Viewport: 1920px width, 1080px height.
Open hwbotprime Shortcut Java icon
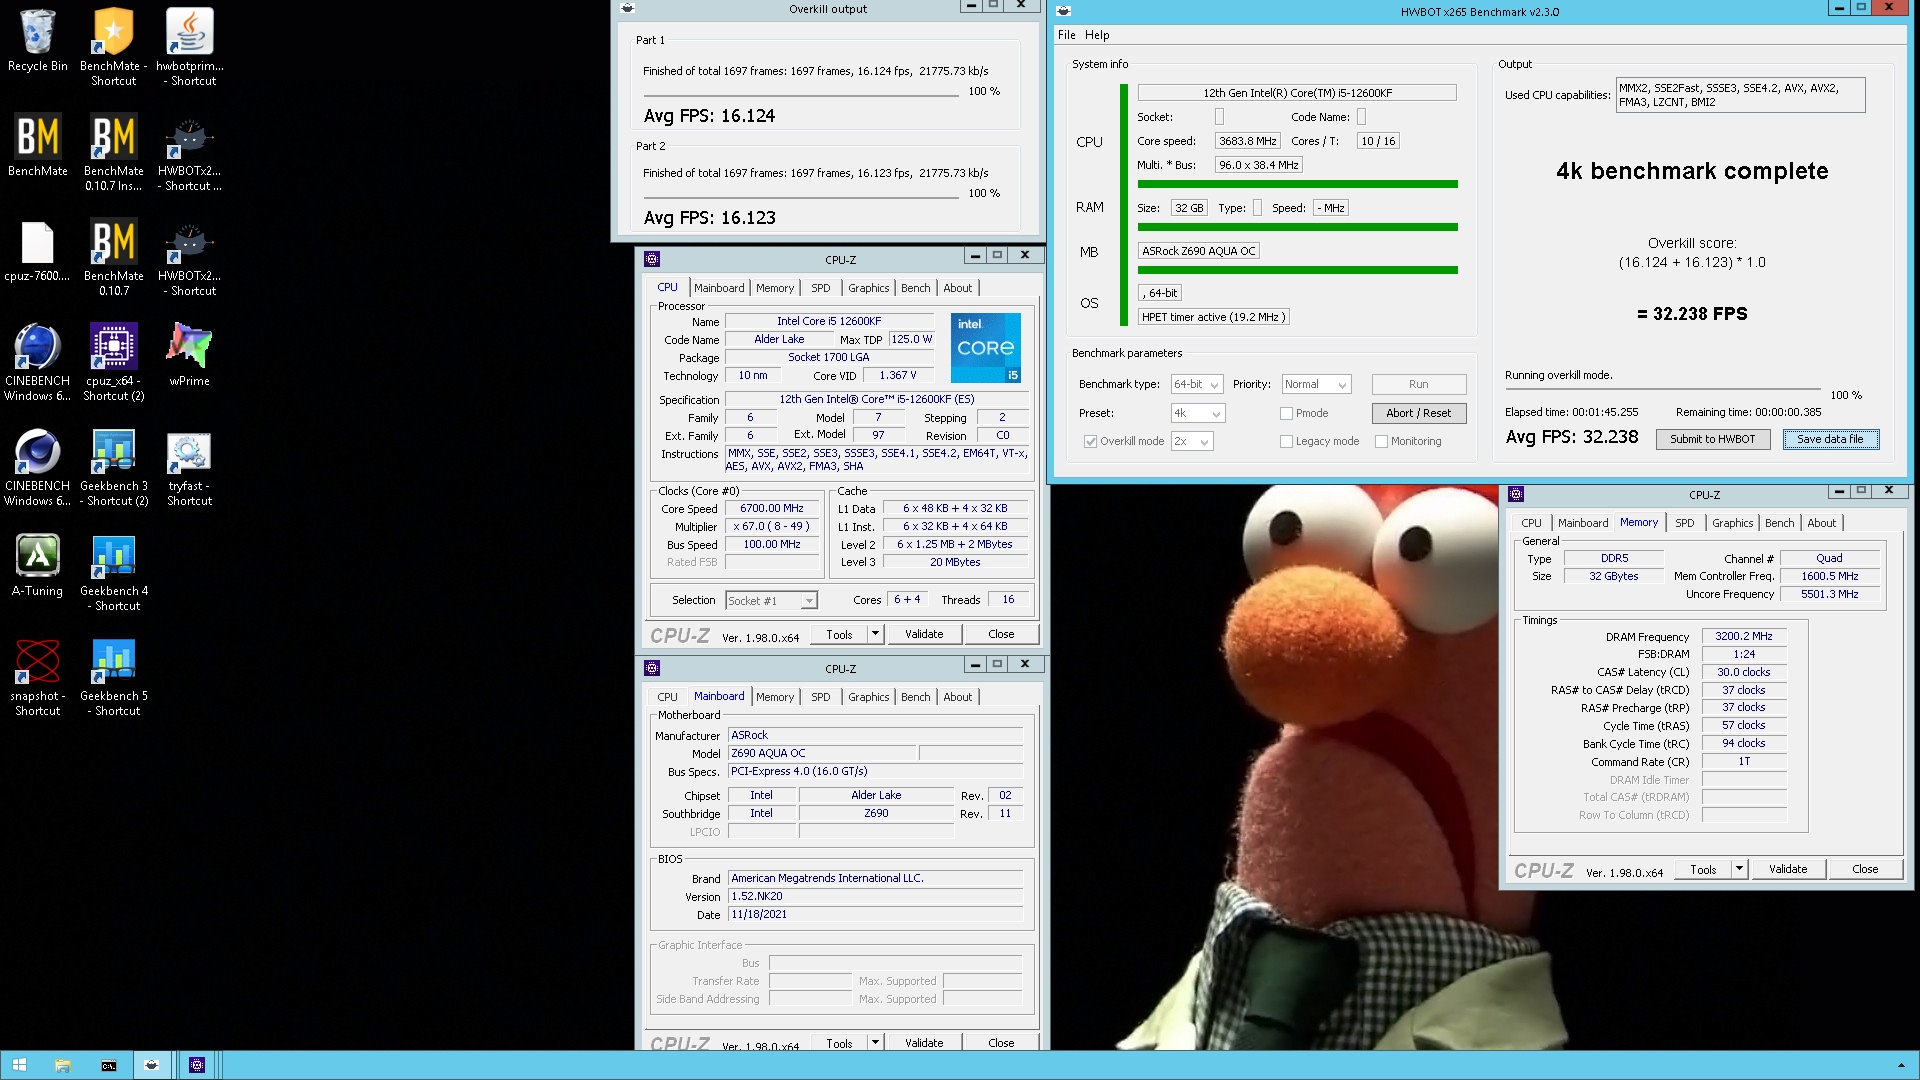coord(189,47)
